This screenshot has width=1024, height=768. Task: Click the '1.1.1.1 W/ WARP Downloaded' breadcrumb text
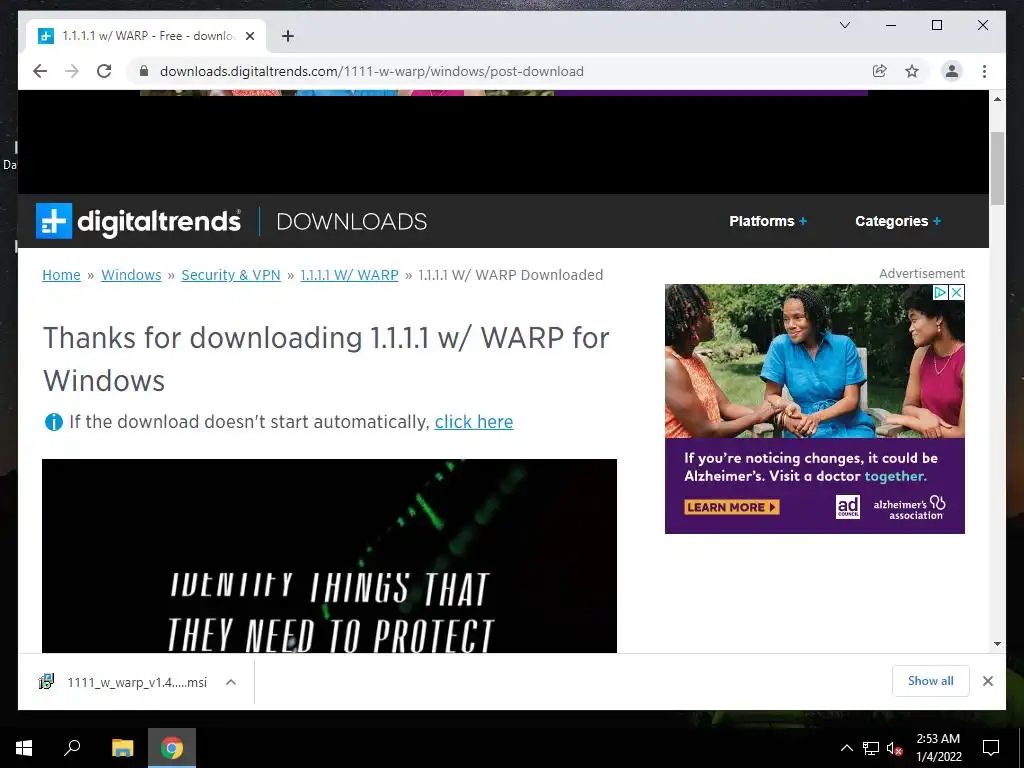coord(511,275)
